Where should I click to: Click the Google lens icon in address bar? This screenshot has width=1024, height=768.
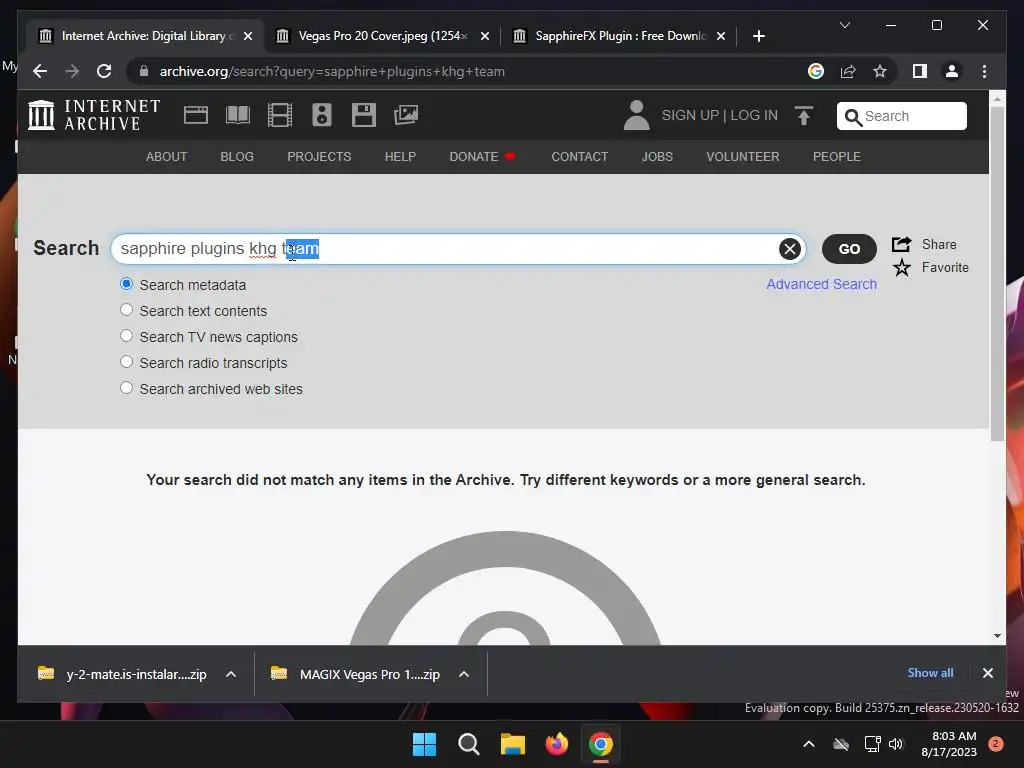pos(816,71)
